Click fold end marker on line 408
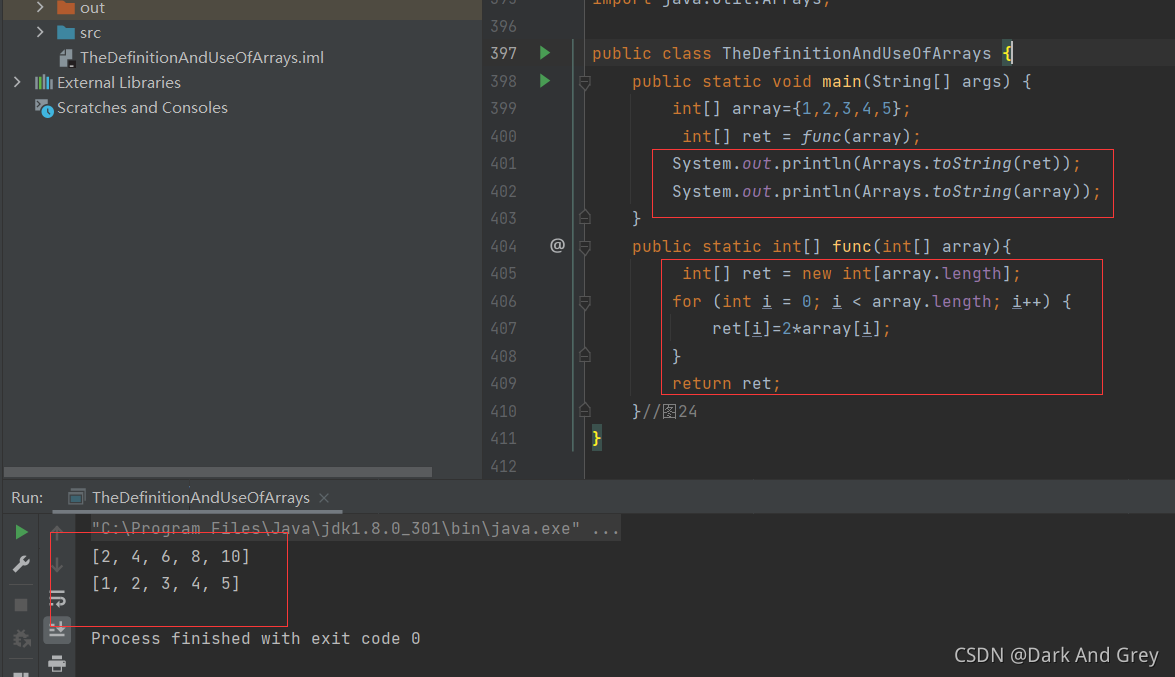This screenshot has height=677, width=1175. click(585, 355)
